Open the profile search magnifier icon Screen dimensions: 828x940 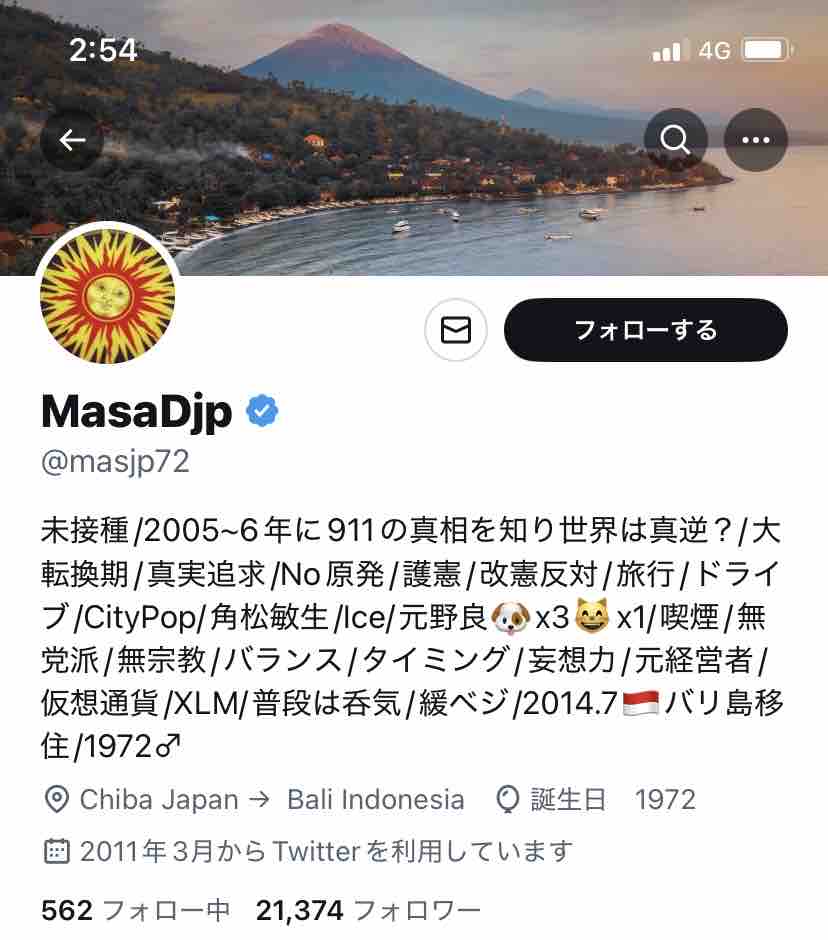pos(676,140)
